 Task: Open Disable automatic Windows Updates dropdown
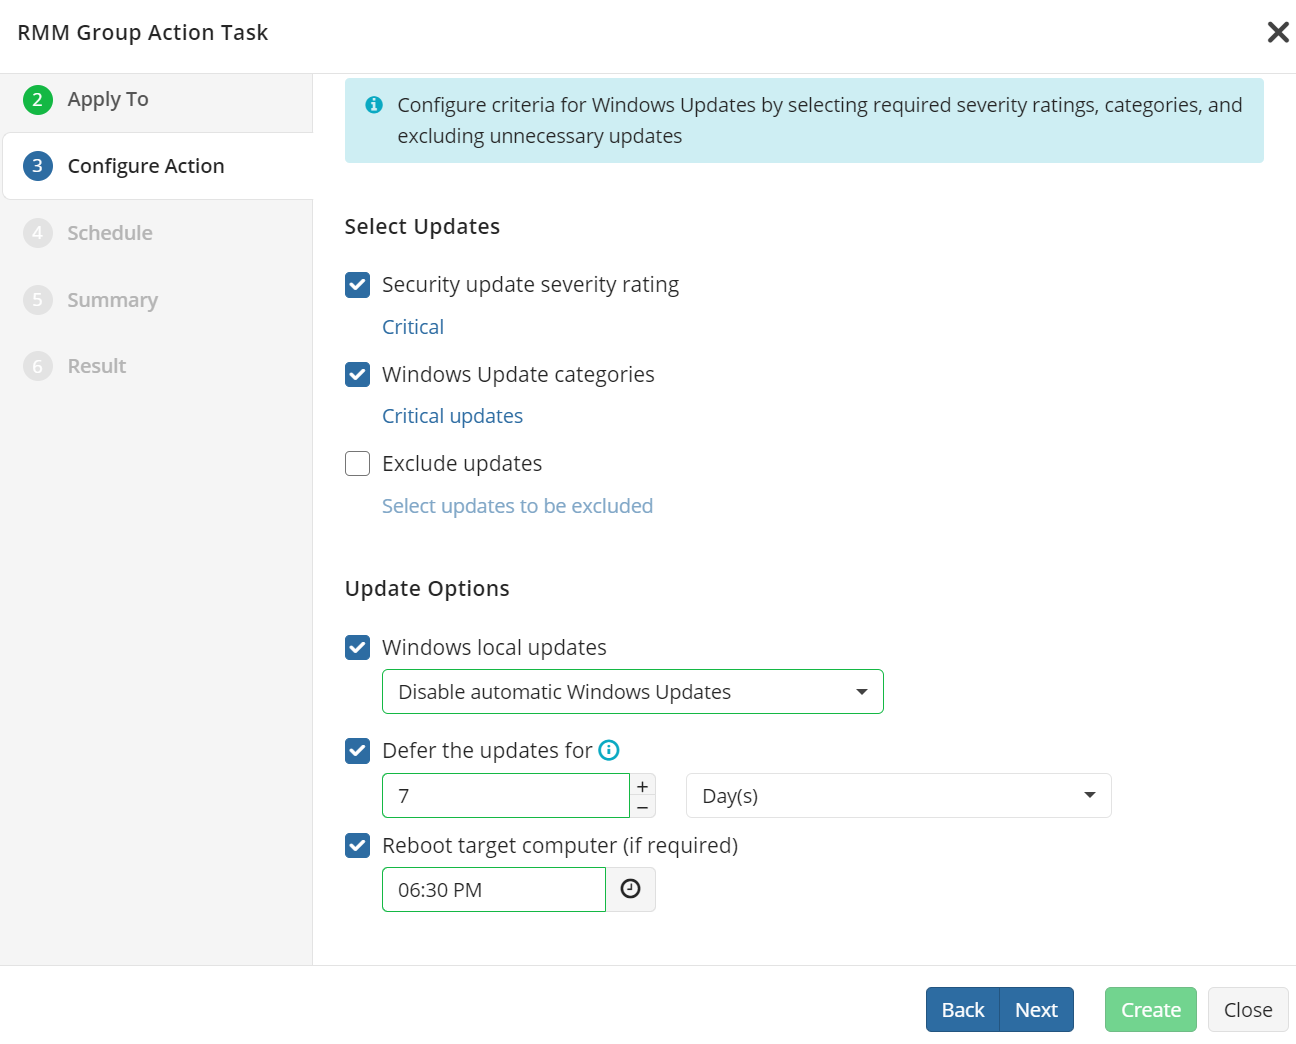[x=632, y=692]
